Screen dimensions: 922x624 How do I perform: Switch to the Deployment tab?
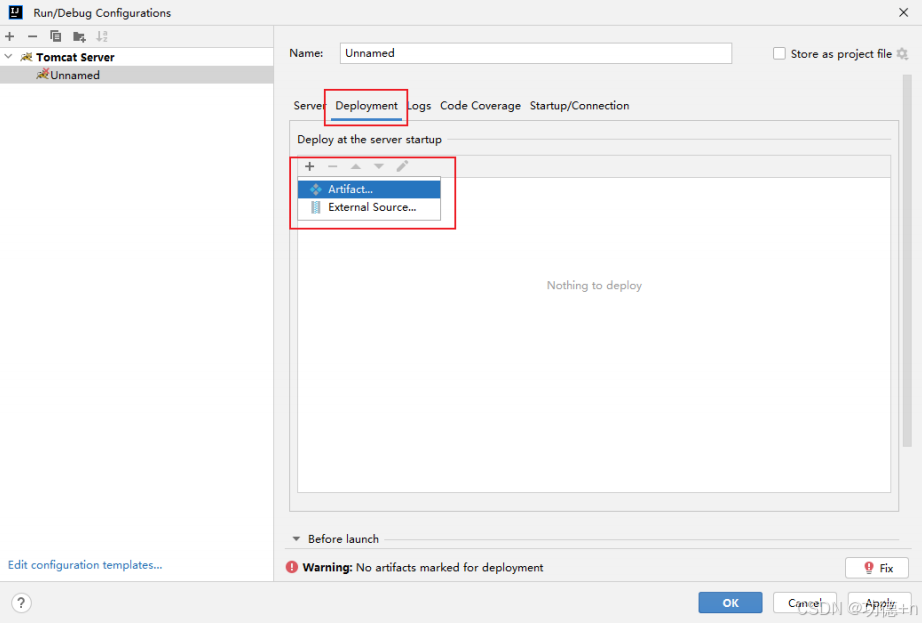(366, 106)
